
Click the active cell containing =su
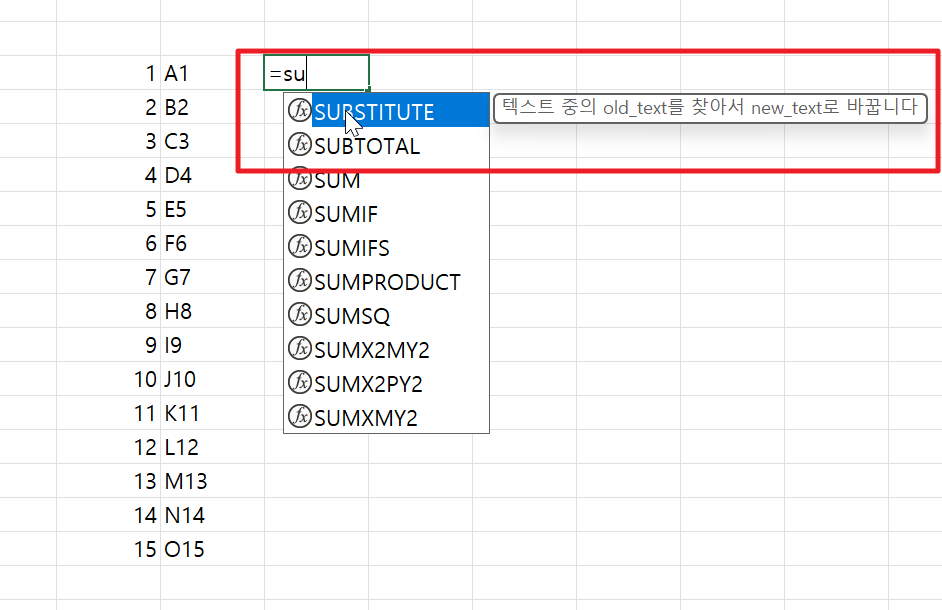tap(317, 73)
